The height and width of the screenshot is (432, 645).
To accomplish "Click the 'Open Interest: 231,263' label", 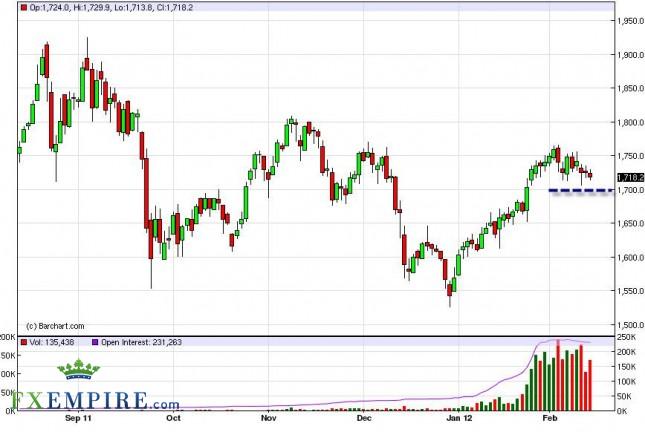I will [142, 342].
